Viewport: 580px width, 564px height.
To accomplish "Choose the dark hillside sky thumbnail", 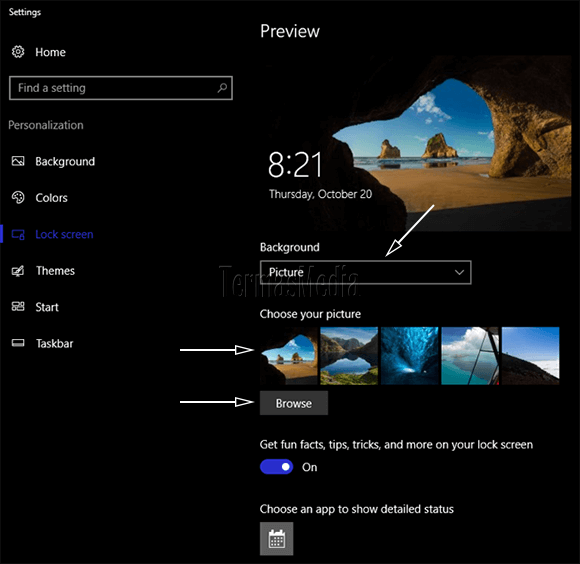I will (530, 356).
